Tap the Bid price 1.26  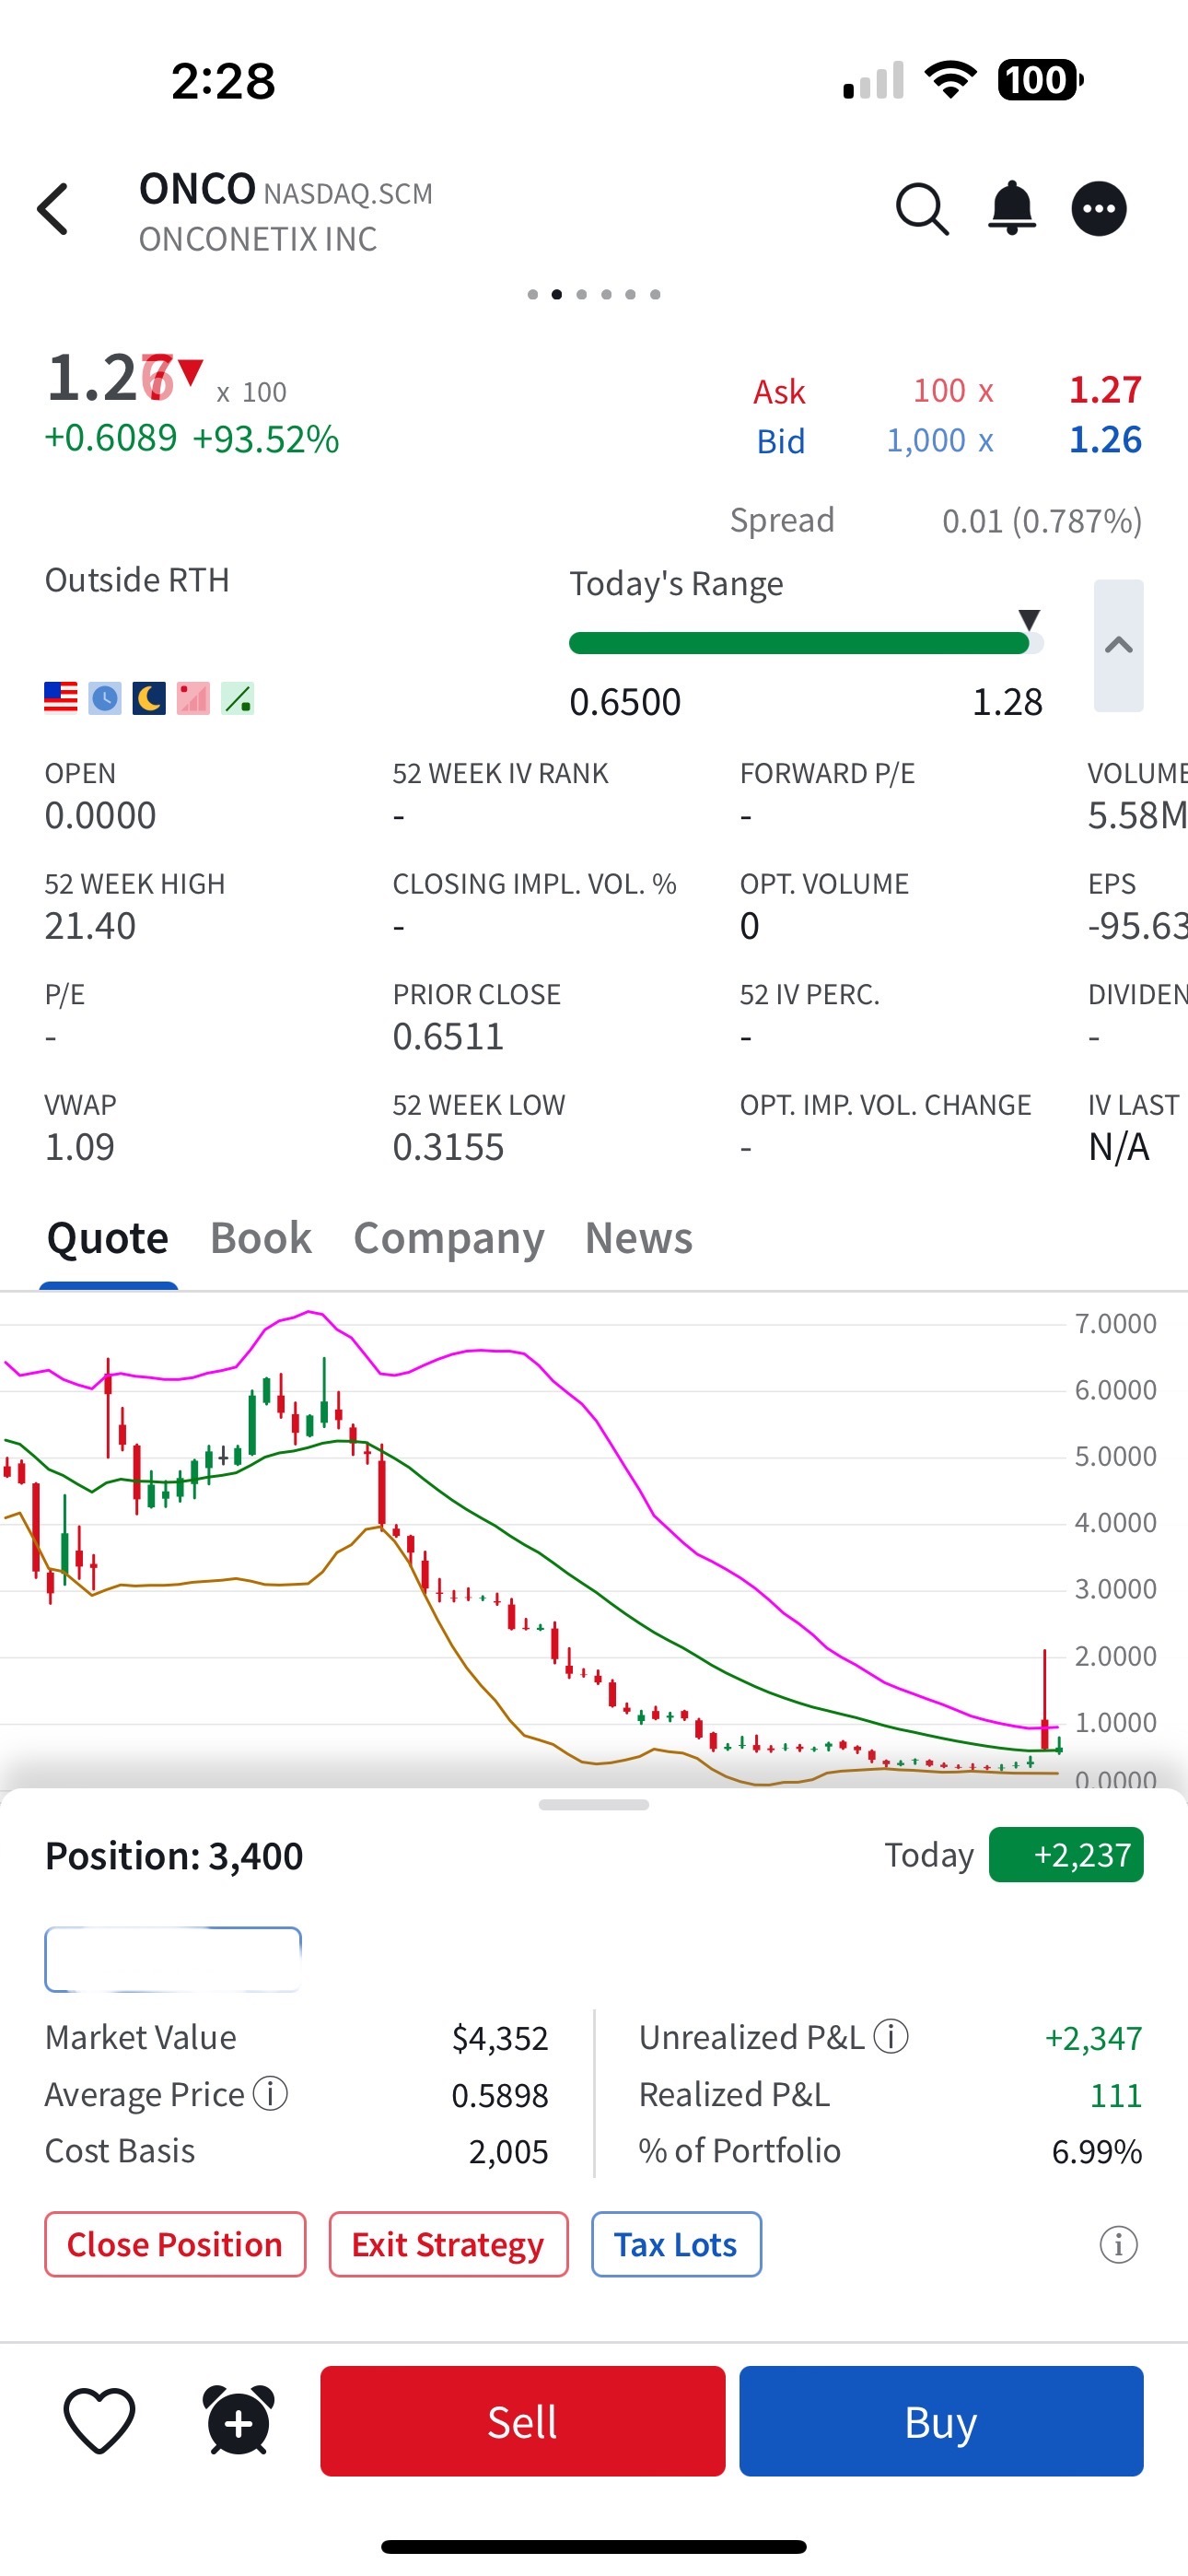[x=1105, y=440]
